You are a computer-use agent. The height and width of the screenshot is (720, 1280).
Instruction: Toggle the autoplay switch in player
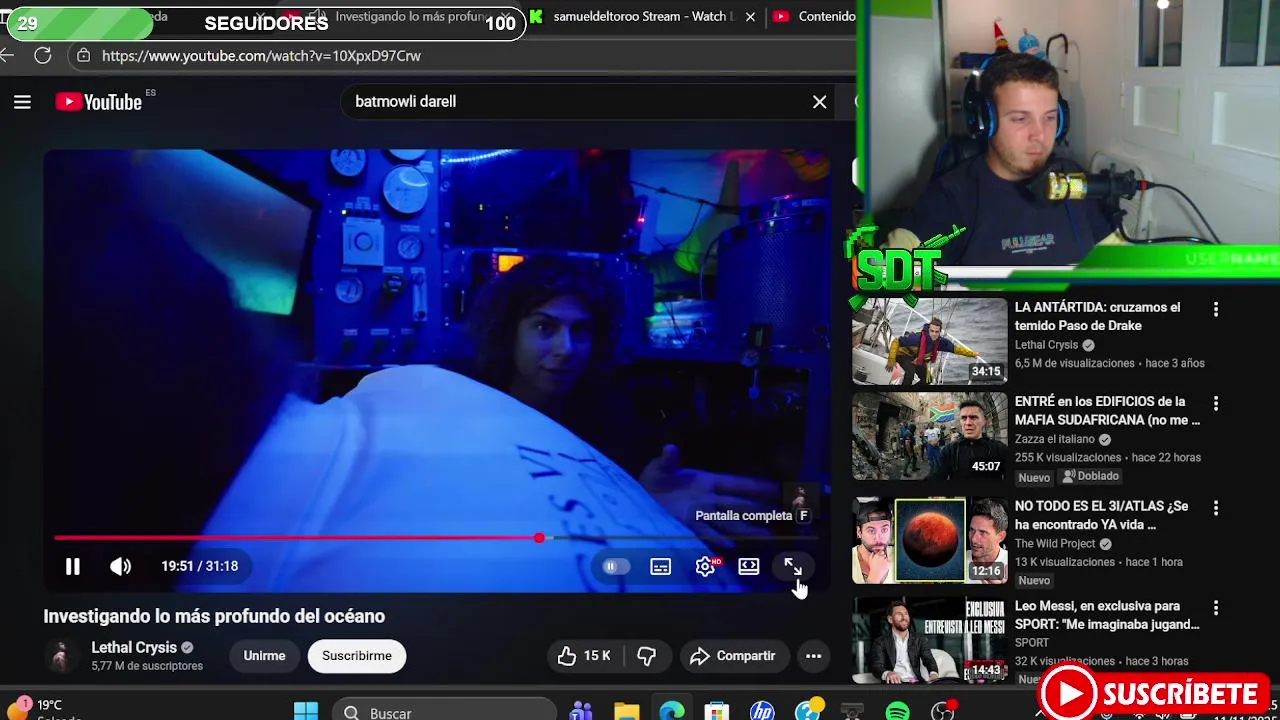[615, 566]
